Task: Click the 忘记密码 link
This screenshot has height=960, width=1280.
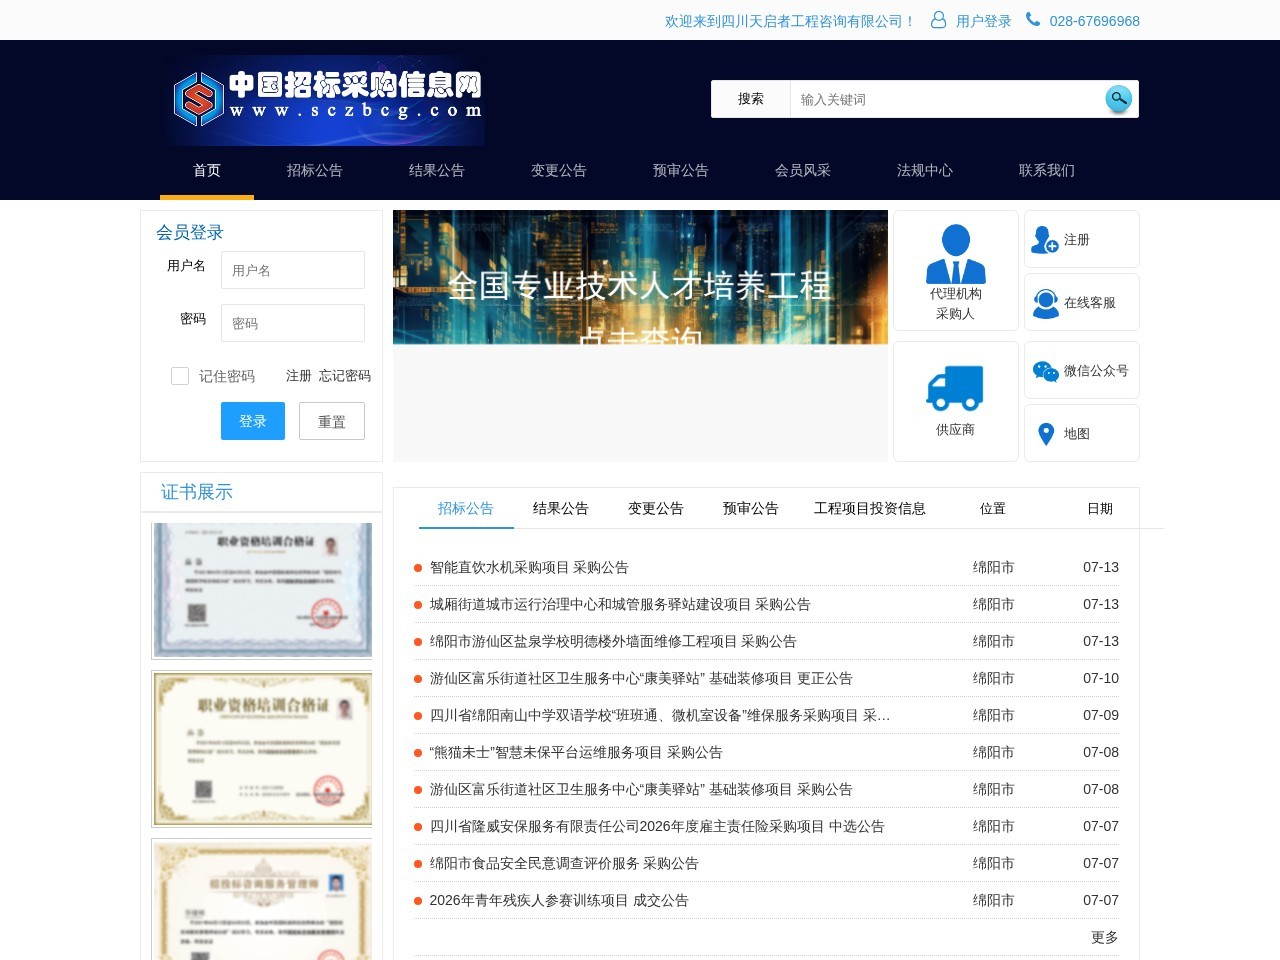Action: (x=345, y=376)
